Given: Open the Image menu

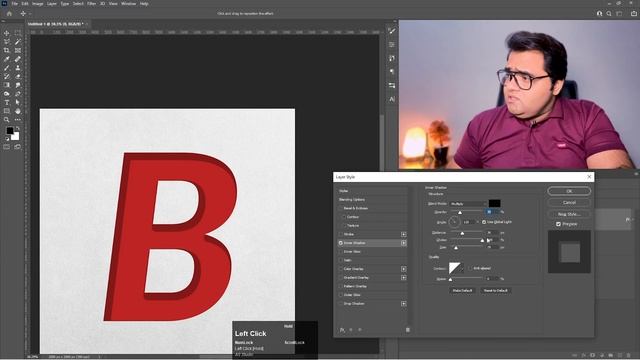Looking at the screenshot, I should (x=38, y=3).
